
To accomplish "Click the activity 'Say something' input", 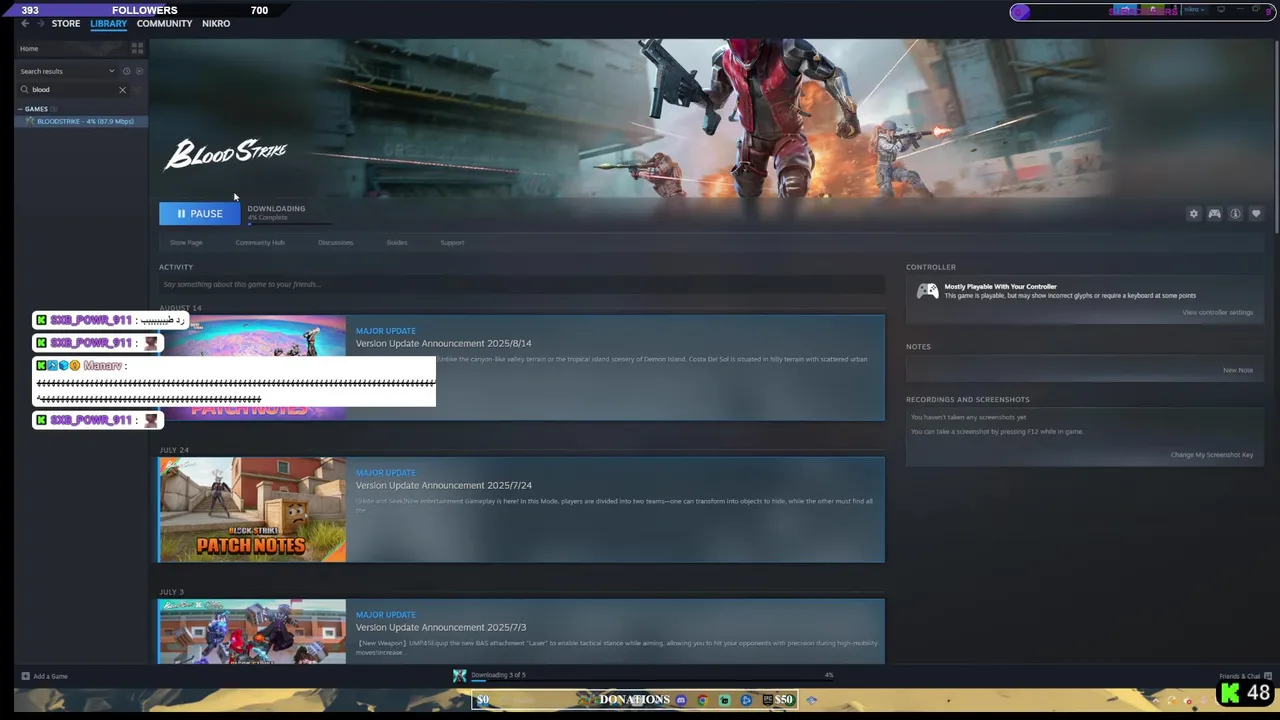I will (521, 284).
